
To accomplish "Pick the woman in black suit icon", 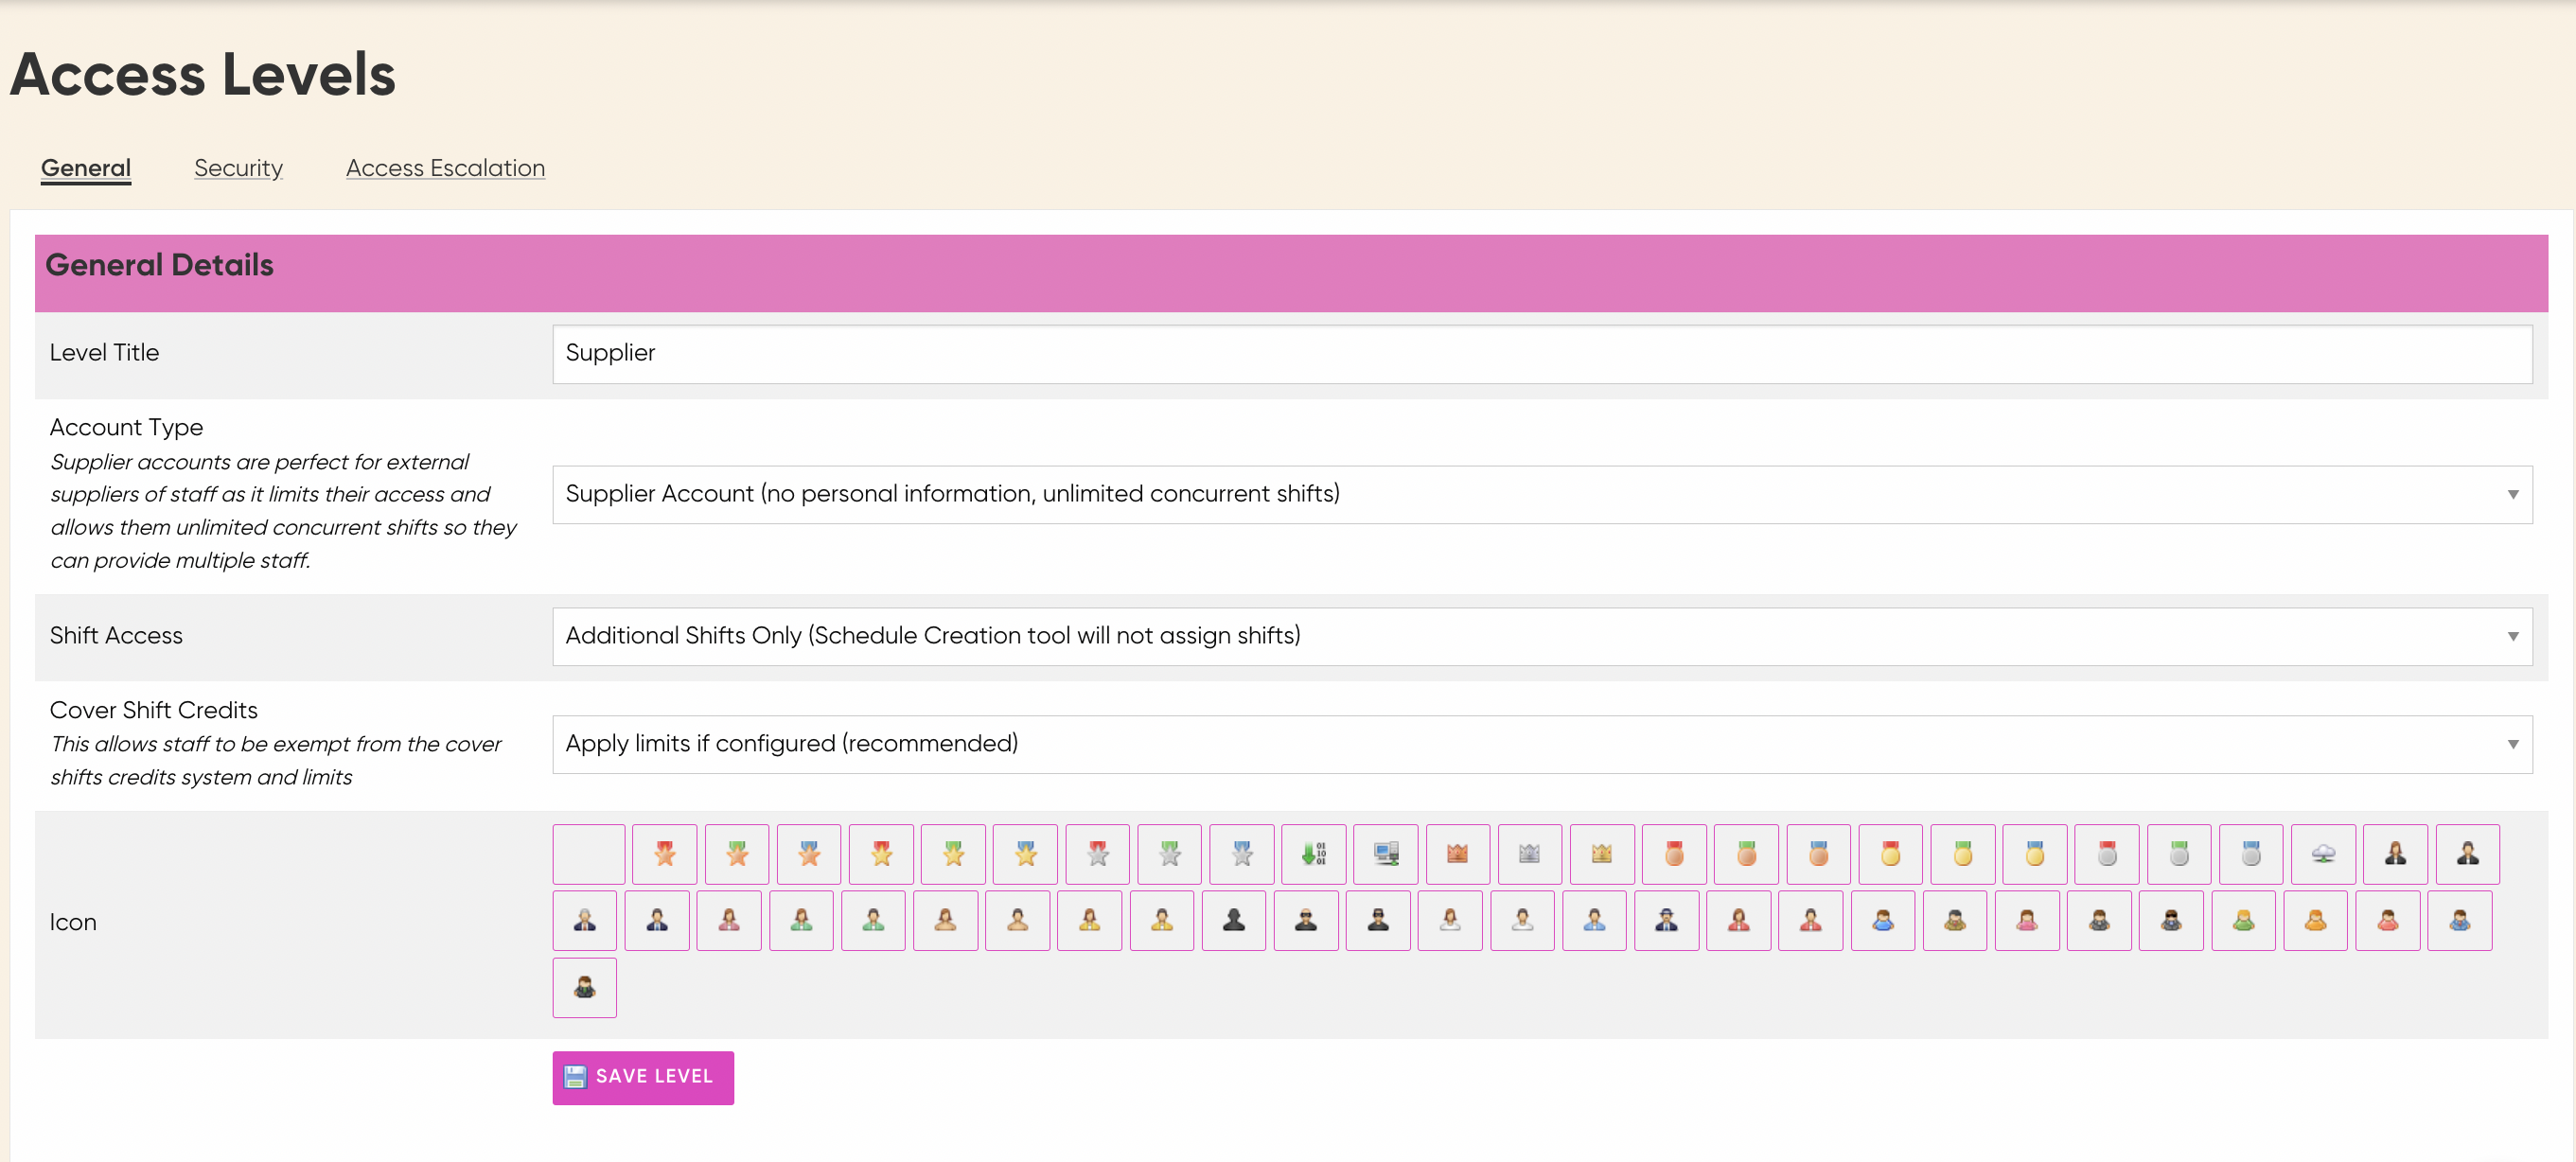I will [x=2396, y=854].
